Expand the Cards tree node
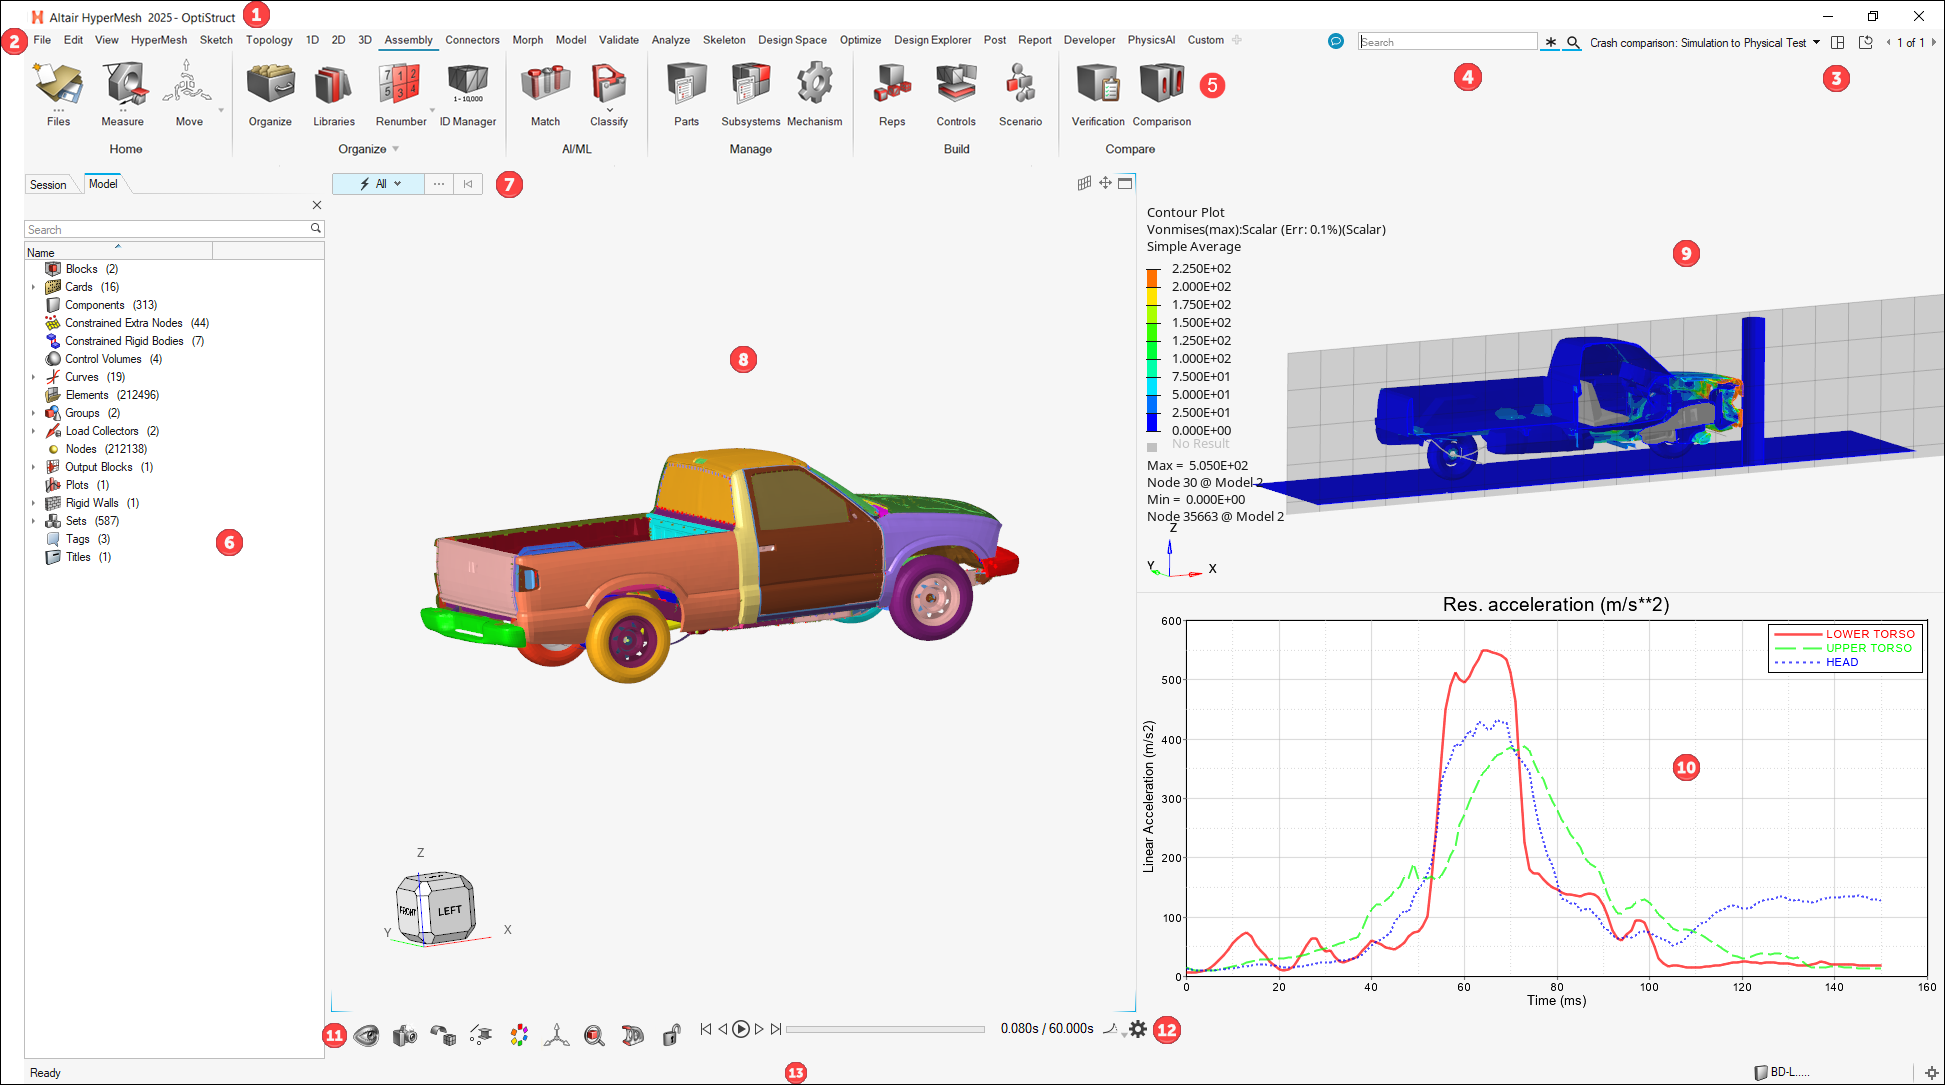 (33, 287)
